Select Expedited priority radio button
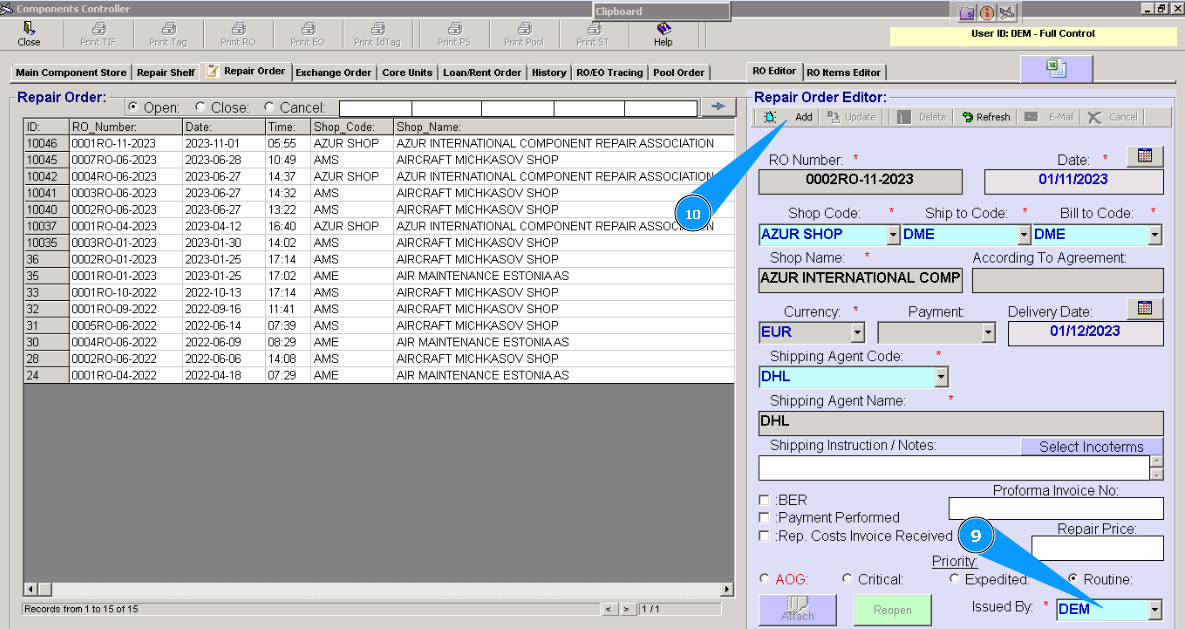The width and height of the screenshot is (1185, 629). (954, 578)
